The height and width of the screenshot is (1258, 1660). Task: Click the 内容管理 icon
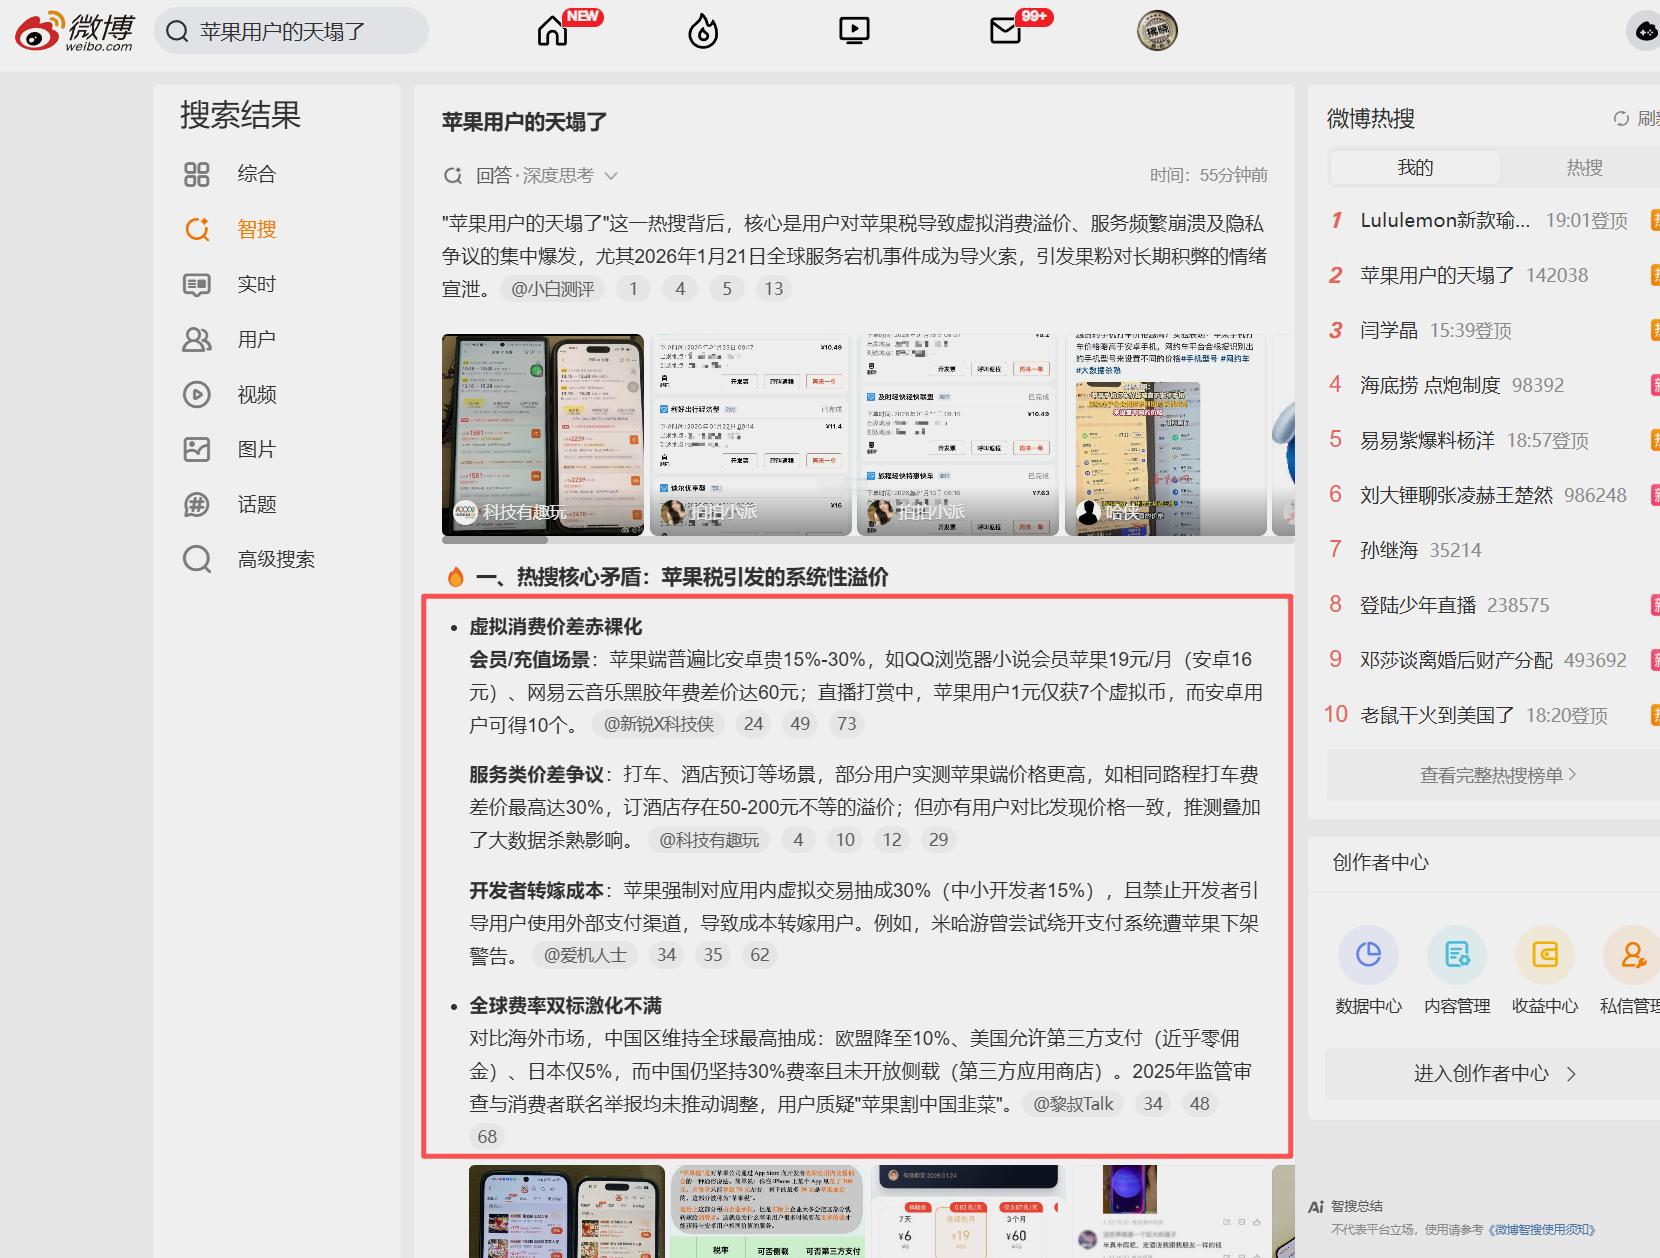pyautogui.click(x=1457, y=954)
